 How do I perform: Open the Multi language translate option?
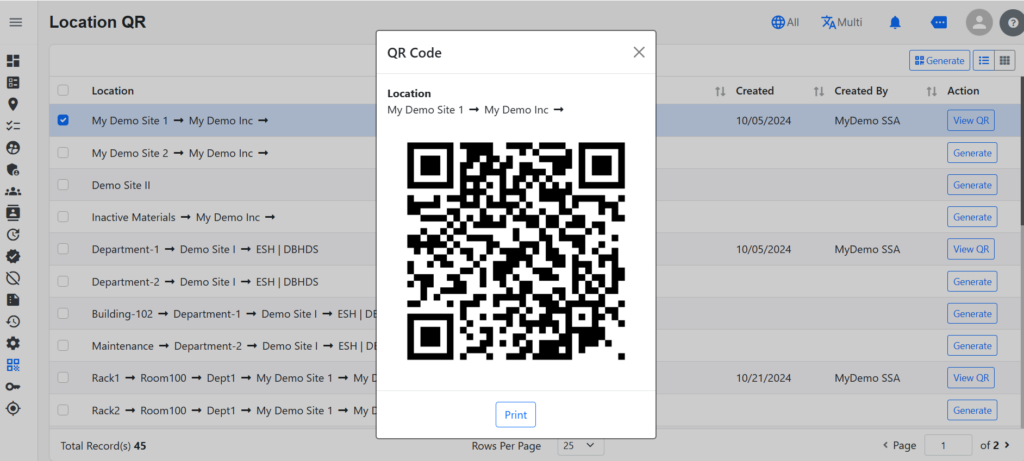[842, 22]
